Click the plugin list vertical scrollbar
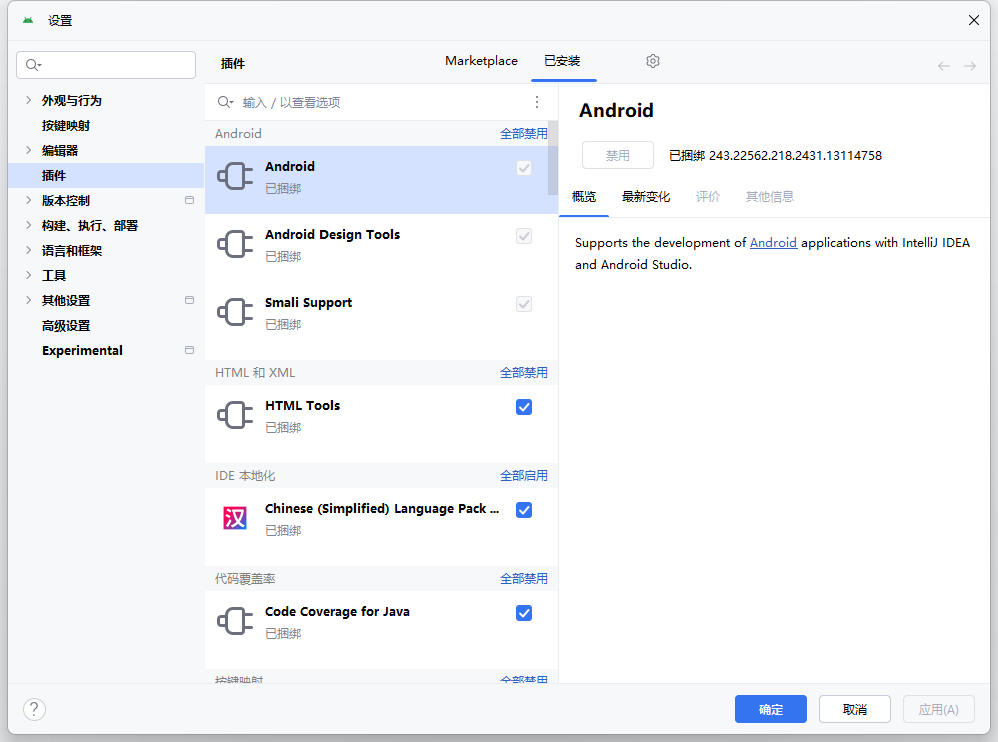The height and width of the screenshot is (742, 998). tap(553, 158)
